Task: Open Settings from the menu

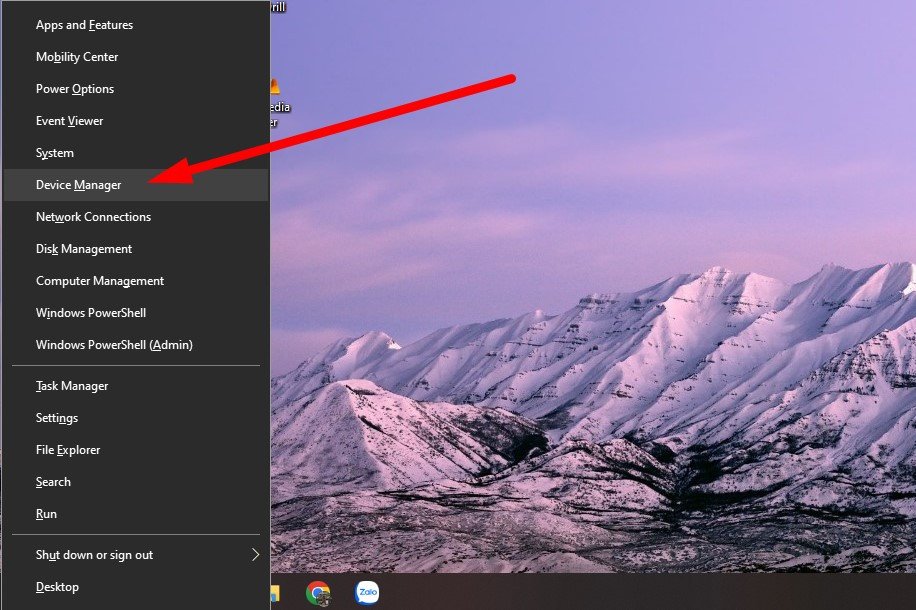Action: 56,418
